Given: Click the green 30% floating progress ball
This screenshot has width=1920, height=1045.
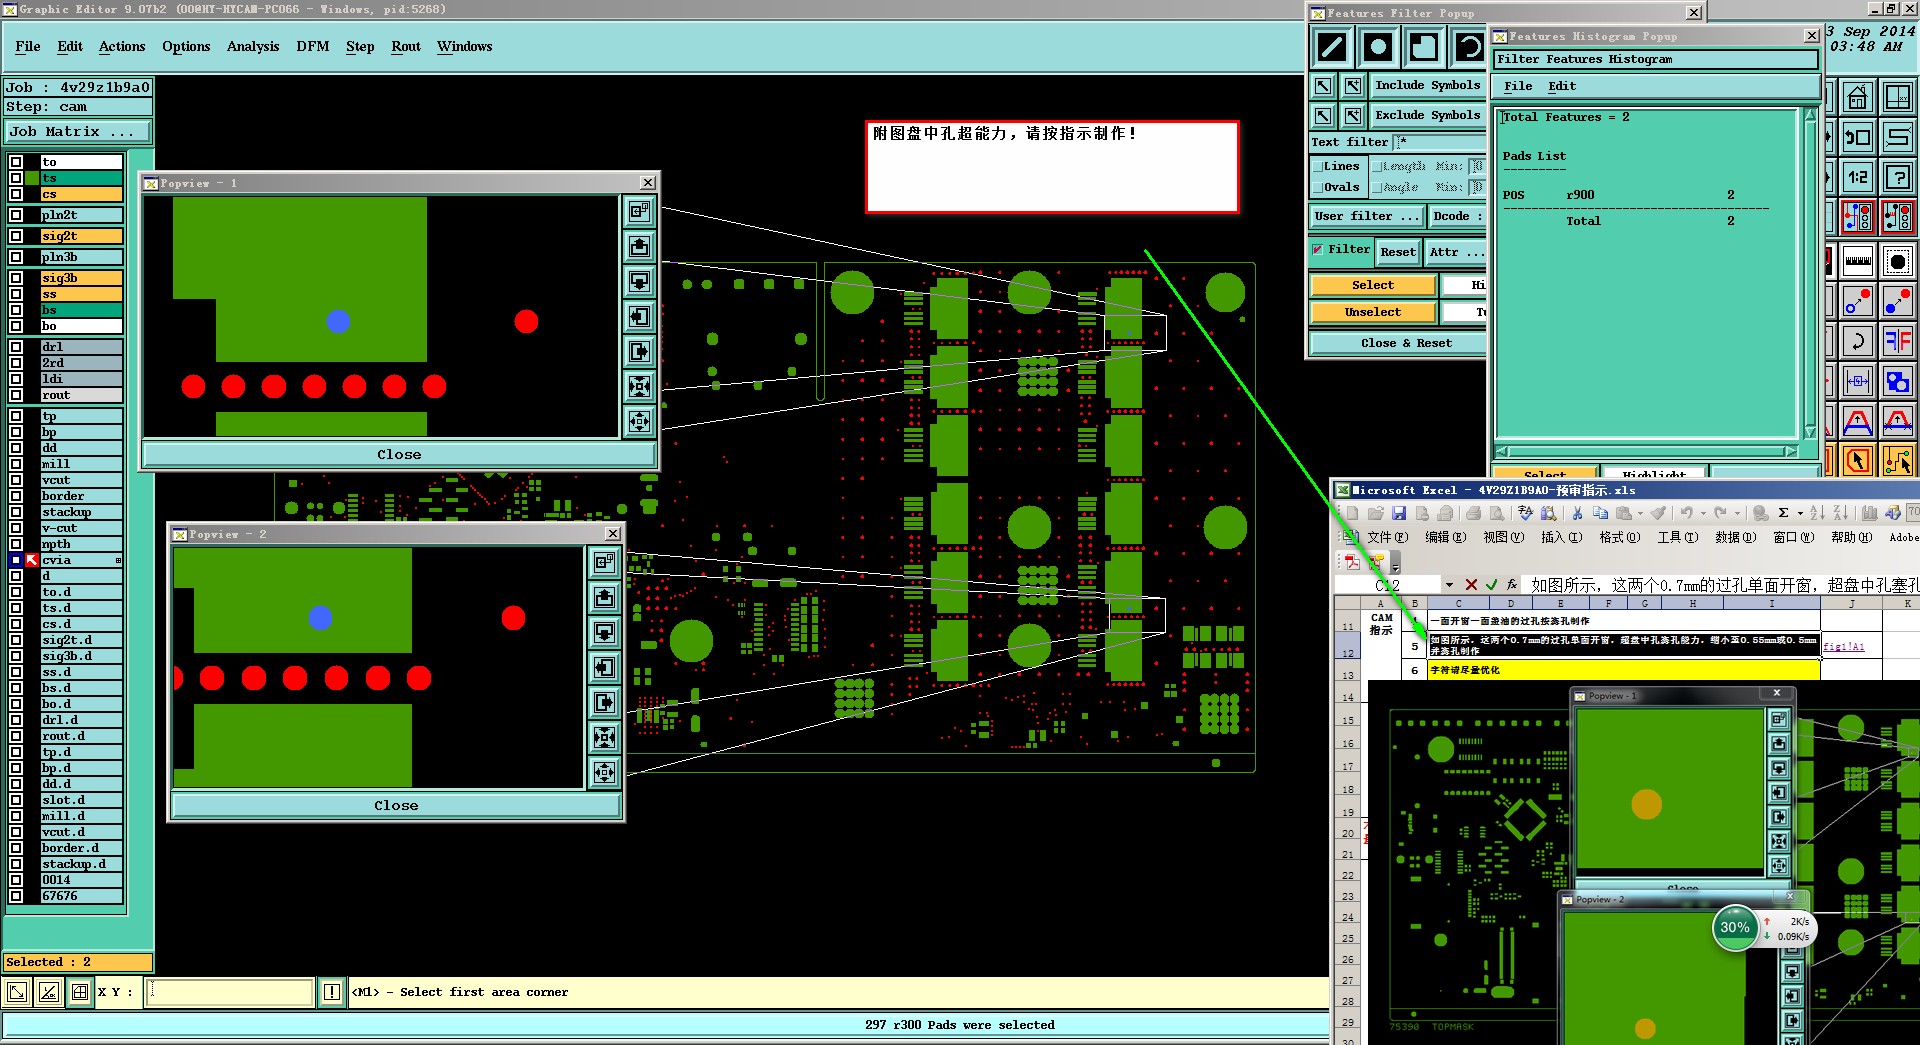Looking at the screenshot, I should tap(1735, 928).
